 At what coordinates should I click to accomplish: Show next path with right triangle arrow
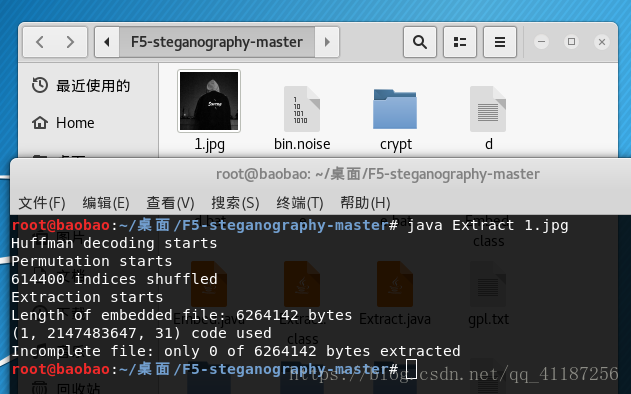click(x=327, y=42)
